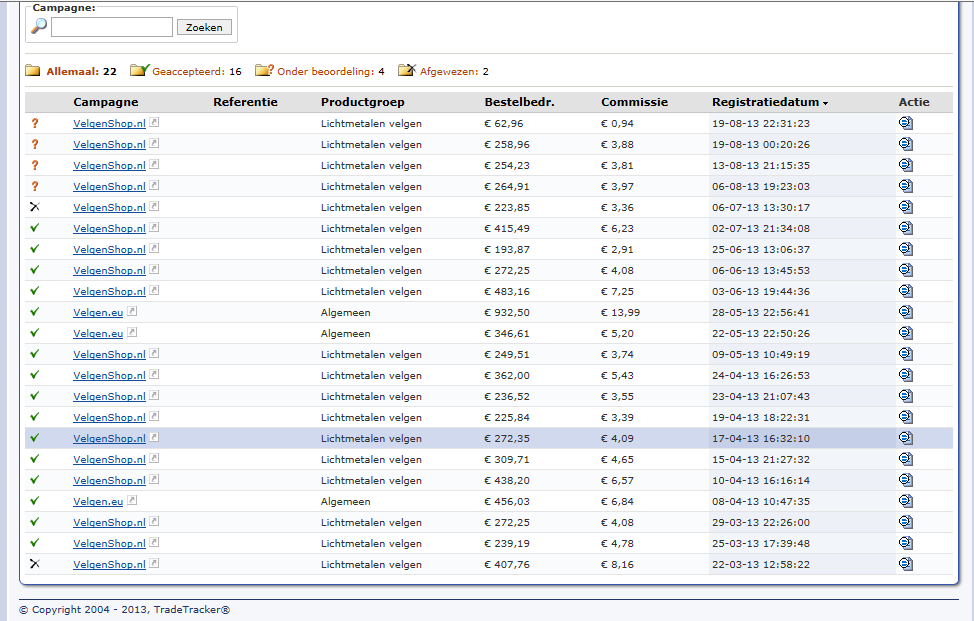Open action icon for 22-03-13 12:58:22 row

pyautogui.click(x=906, y=564)
